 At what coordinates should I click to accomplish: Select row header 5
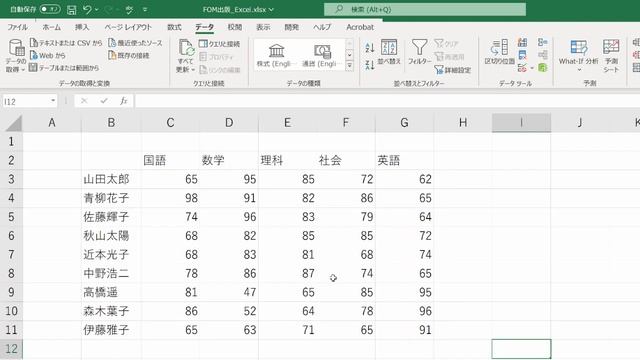(11, 217)
